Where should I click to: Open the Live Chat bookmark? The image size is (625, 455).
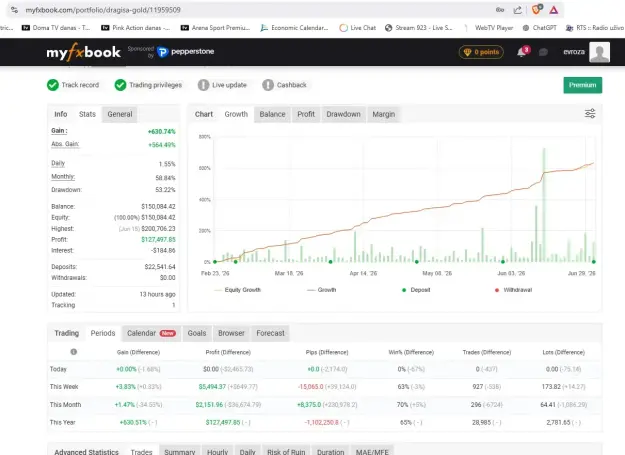[358, 28]
